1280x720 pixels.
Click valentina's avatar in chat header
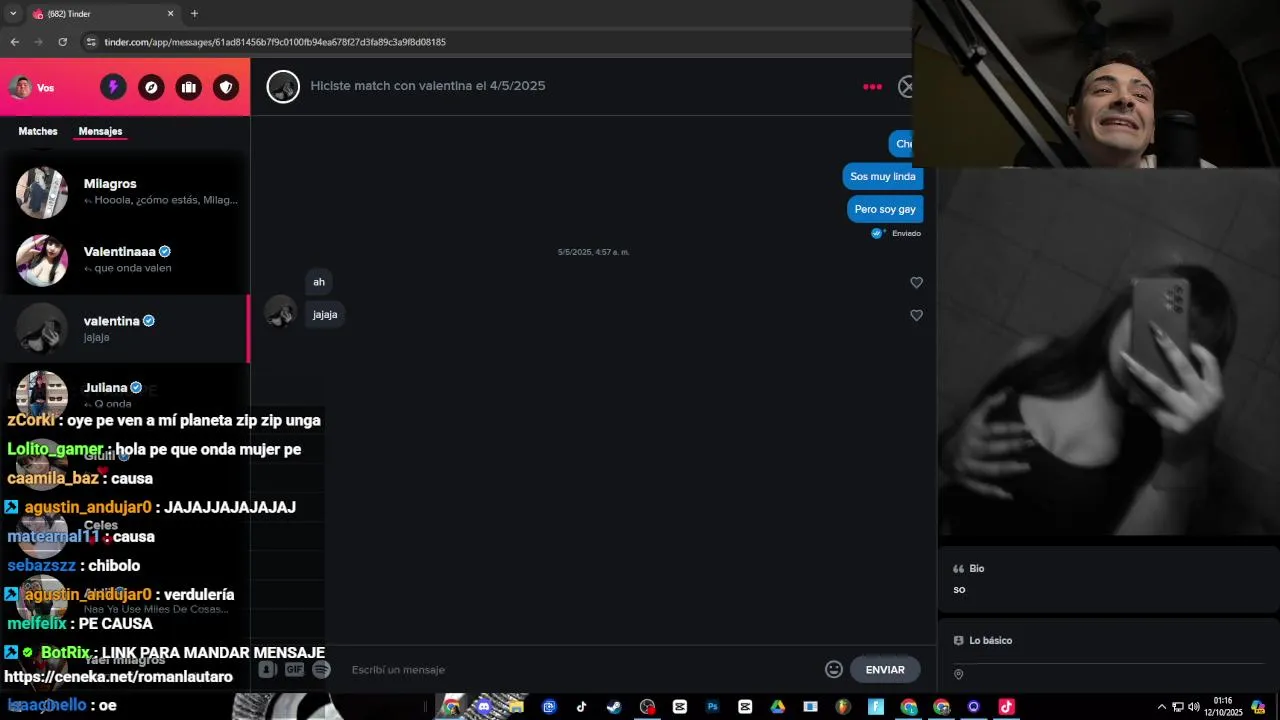283,86
